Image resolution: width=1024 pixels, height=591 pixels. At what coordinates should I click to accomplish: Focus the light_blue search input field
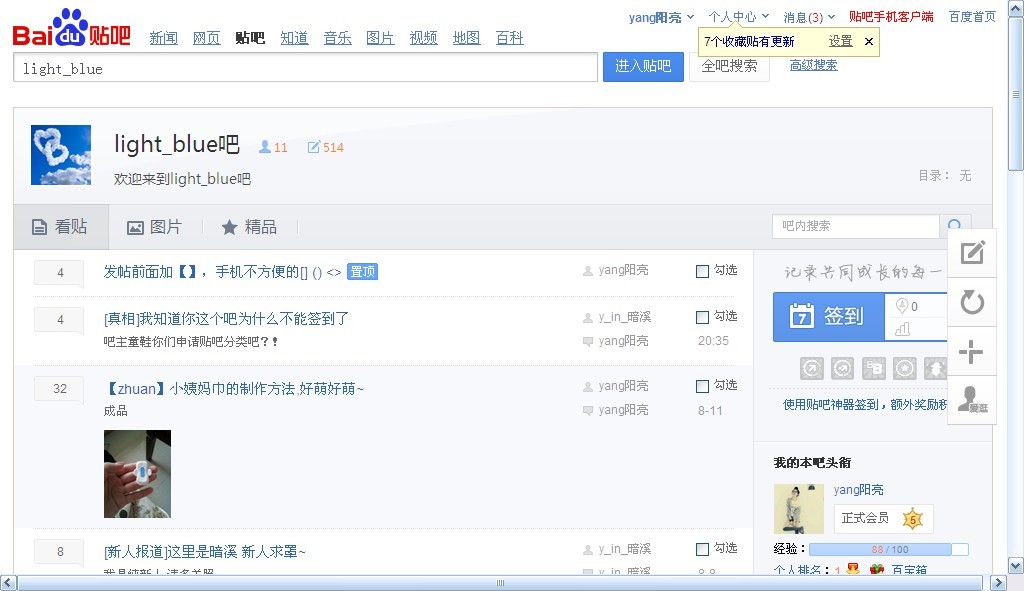coord(305,68)
